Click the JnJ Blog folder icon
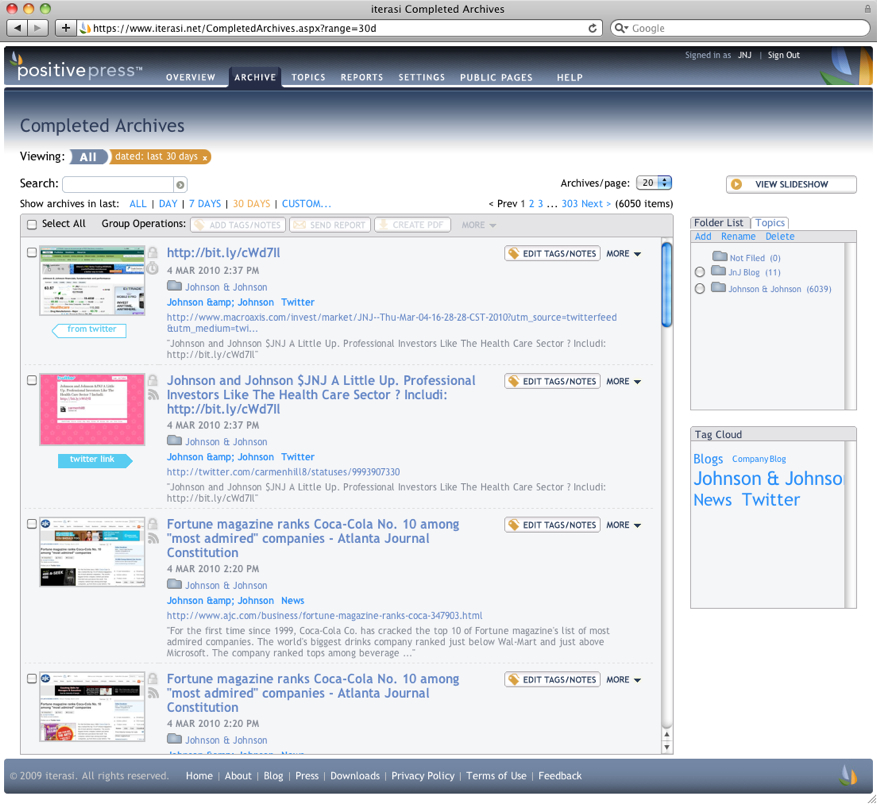Screen dimensions: 877x804 718,271
